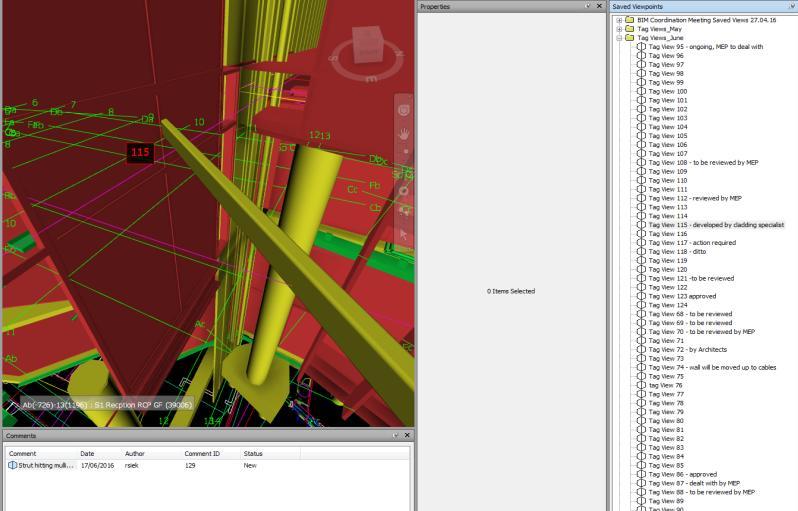Close the Properties panel
This screenshot has width=798, height=511.
coord(599,6)
